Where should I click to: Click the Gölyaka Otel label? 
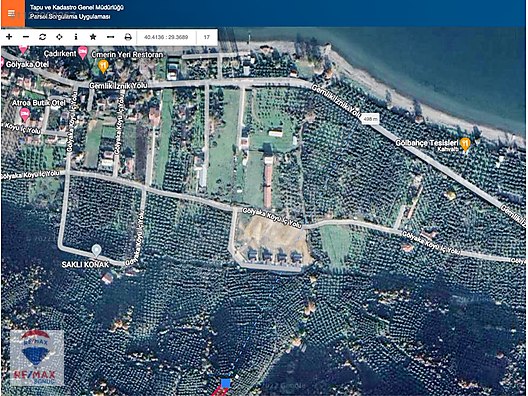(27, 64)
